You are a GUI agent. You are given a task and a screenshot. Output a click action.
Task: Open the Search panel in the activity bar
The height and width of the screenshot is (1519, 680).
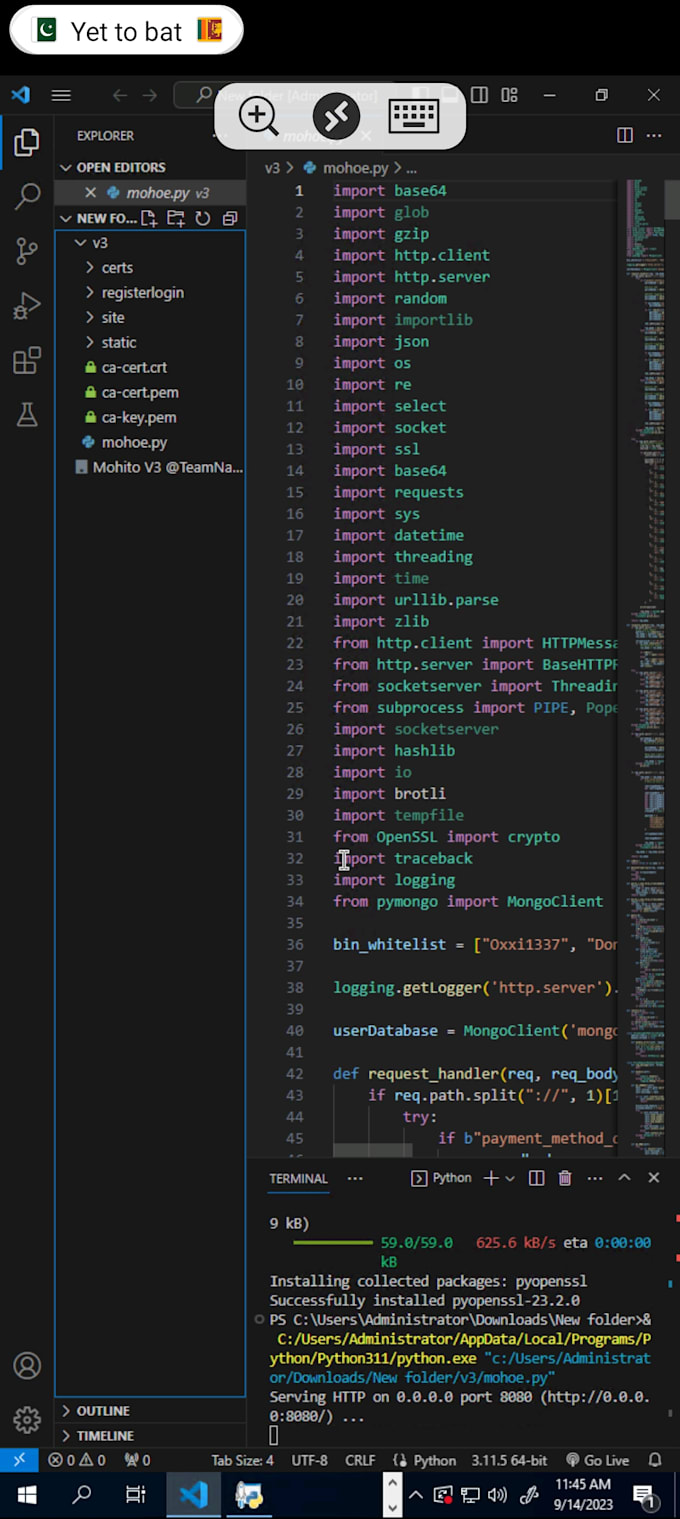27,197
